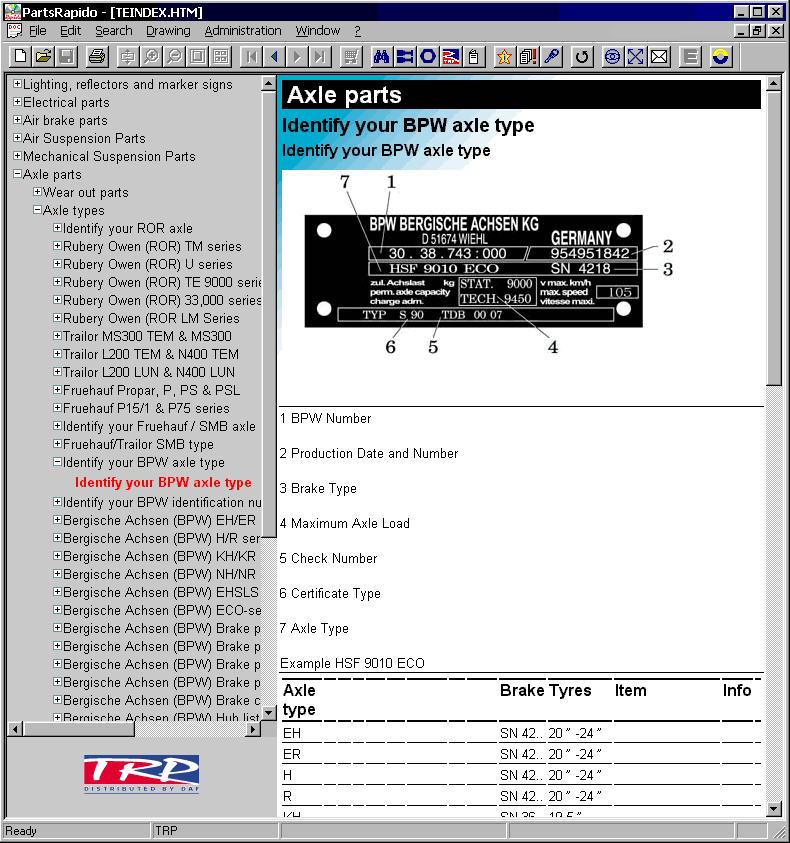Click the blue linked boxes toolbar icon
The image size is (790, 843).
404,56
